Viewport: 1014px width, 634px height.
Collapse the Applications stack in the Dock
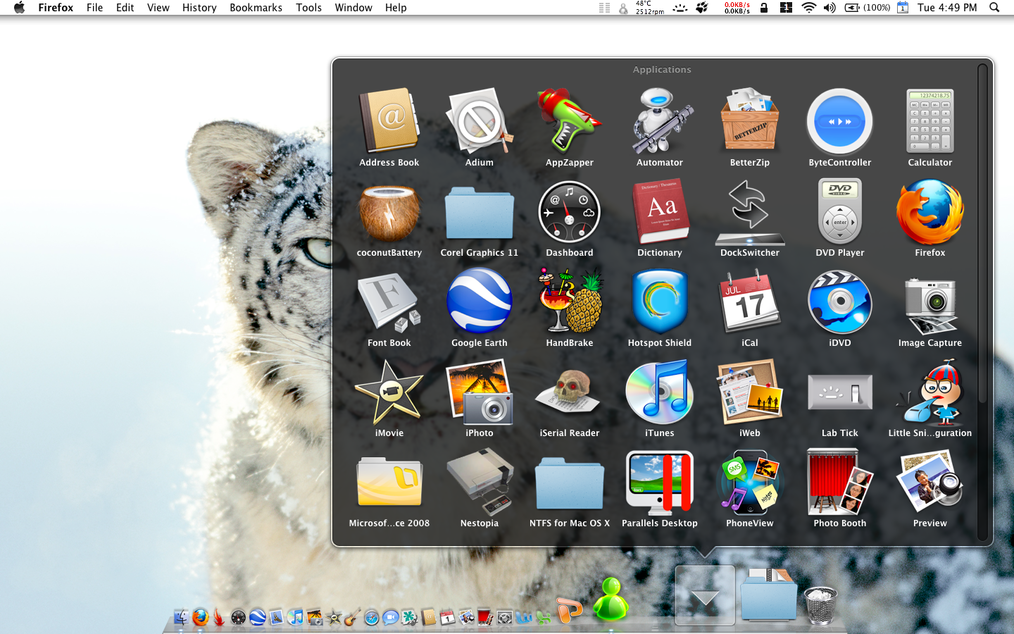(705, 595)
